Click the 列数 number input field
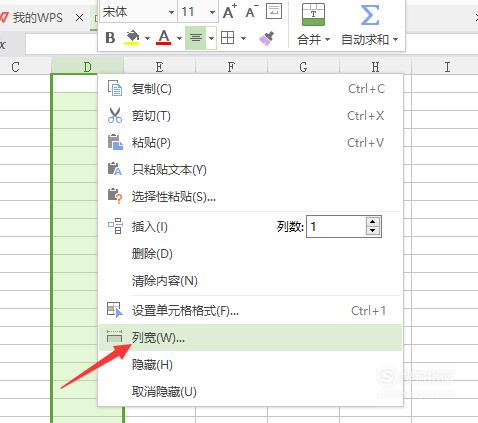Image resolution: width=478 pixels, height=423 pixels. click(x=336, y=227)
